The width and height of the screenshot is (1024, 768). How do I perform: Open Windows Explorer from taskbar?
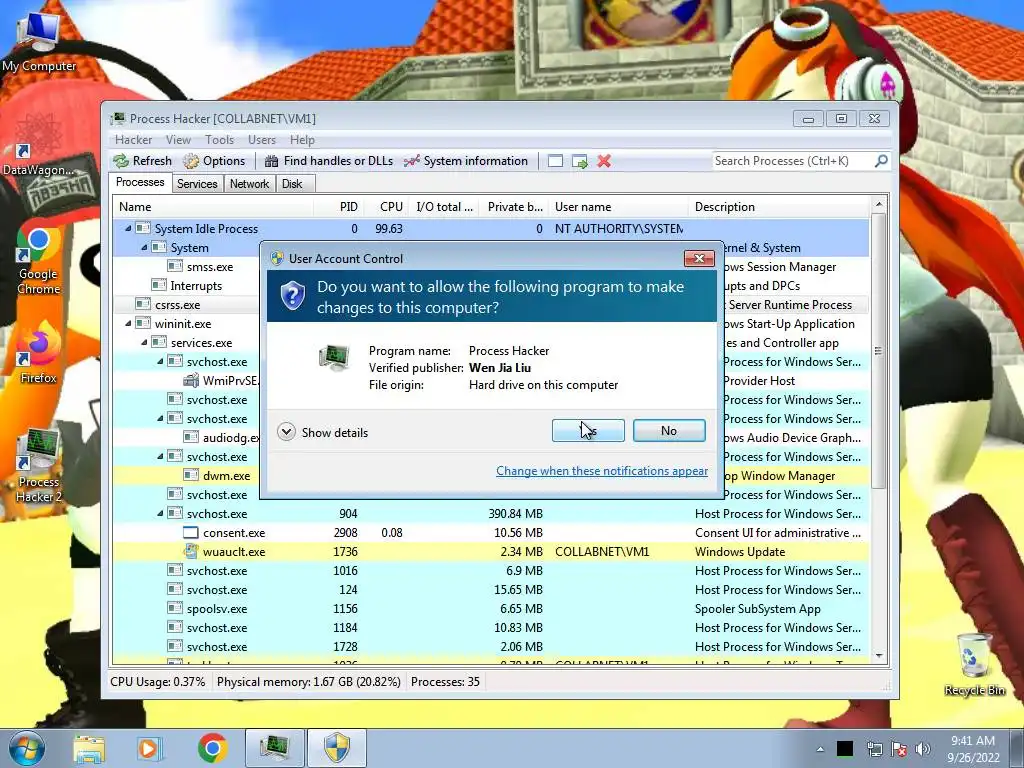pos(89,748)
